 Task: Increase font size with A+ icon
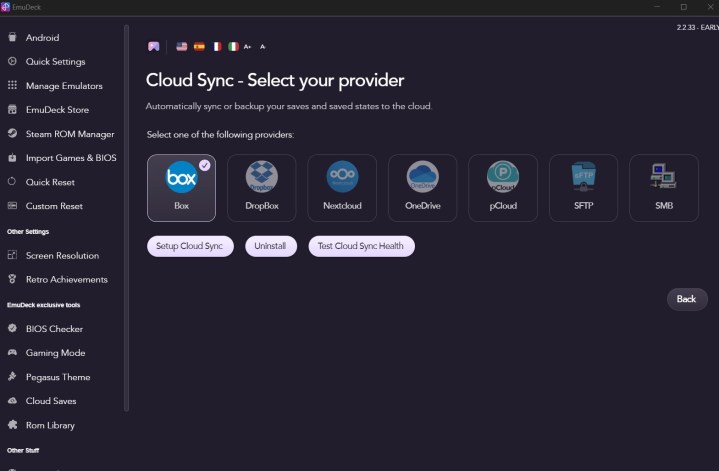tap(248, 47)
